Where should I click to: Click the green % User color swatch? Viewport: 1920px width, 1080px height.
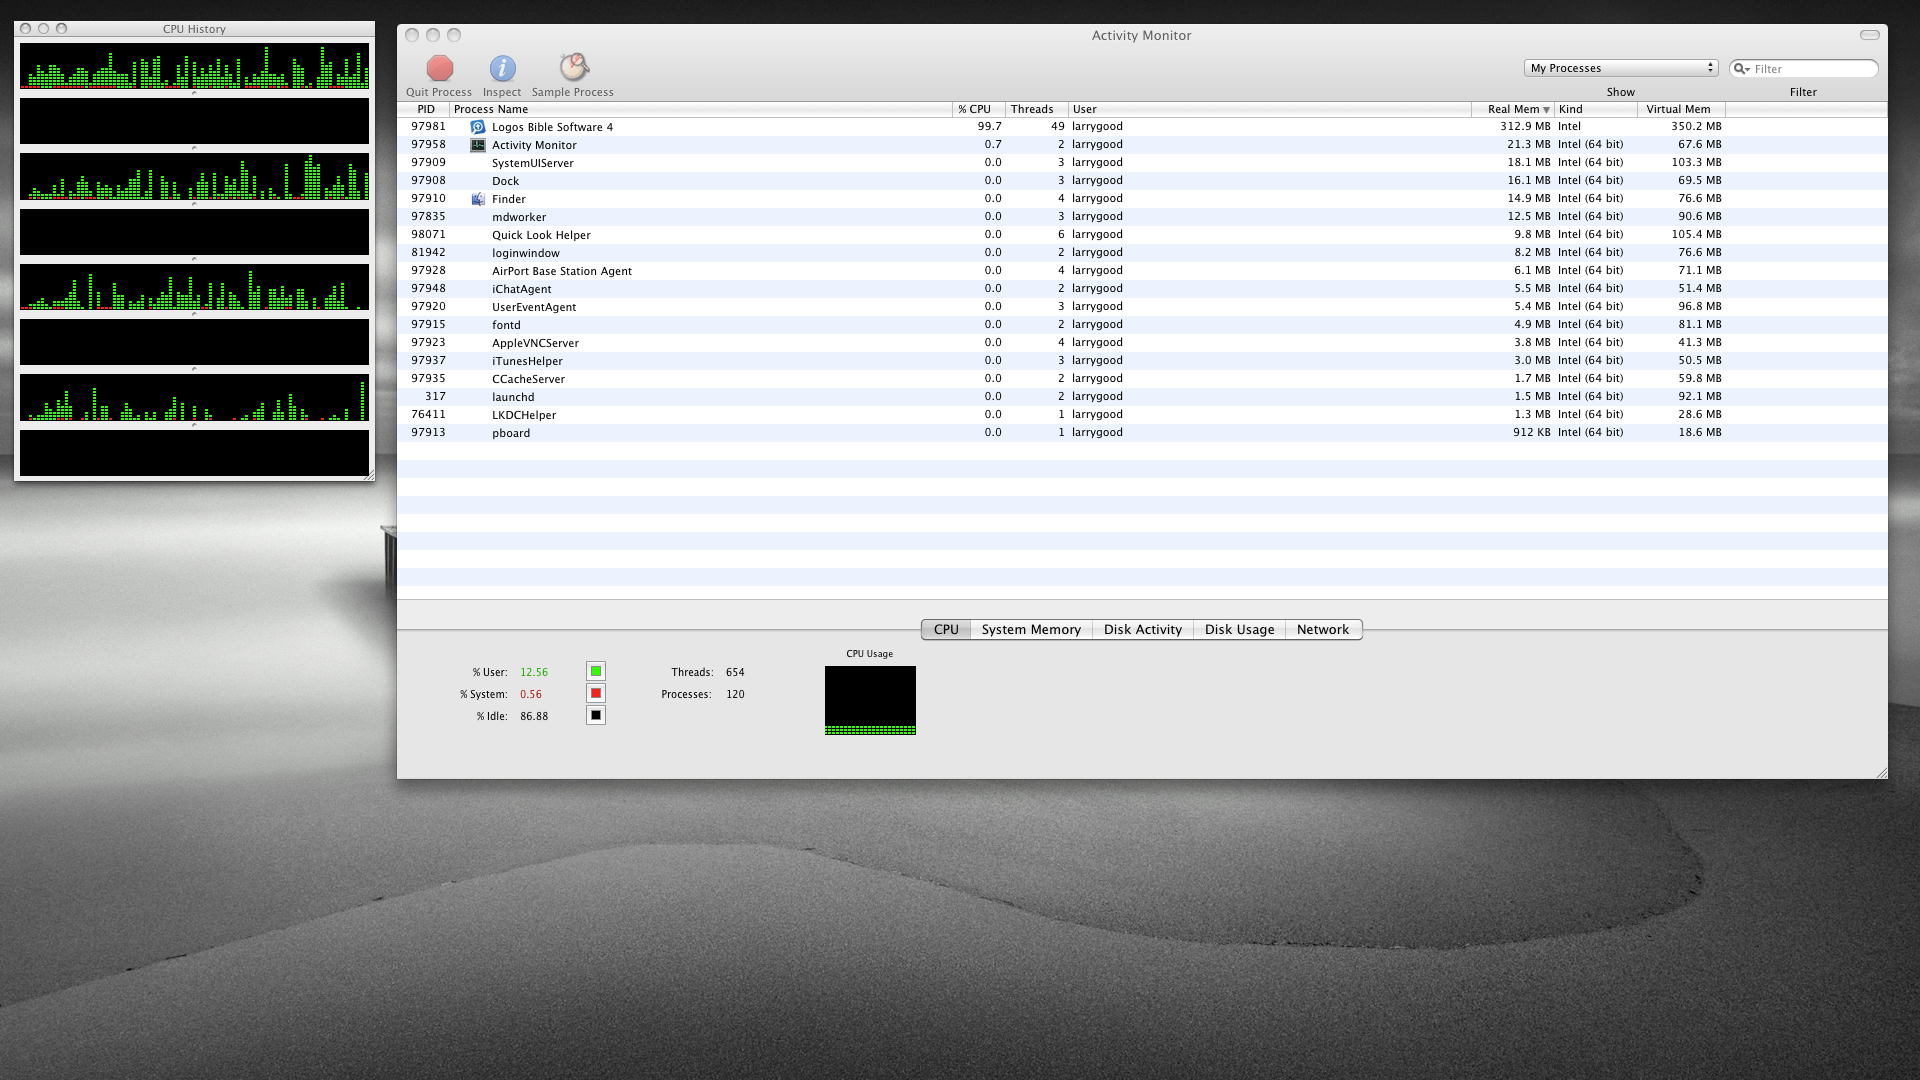coord(596,672)
